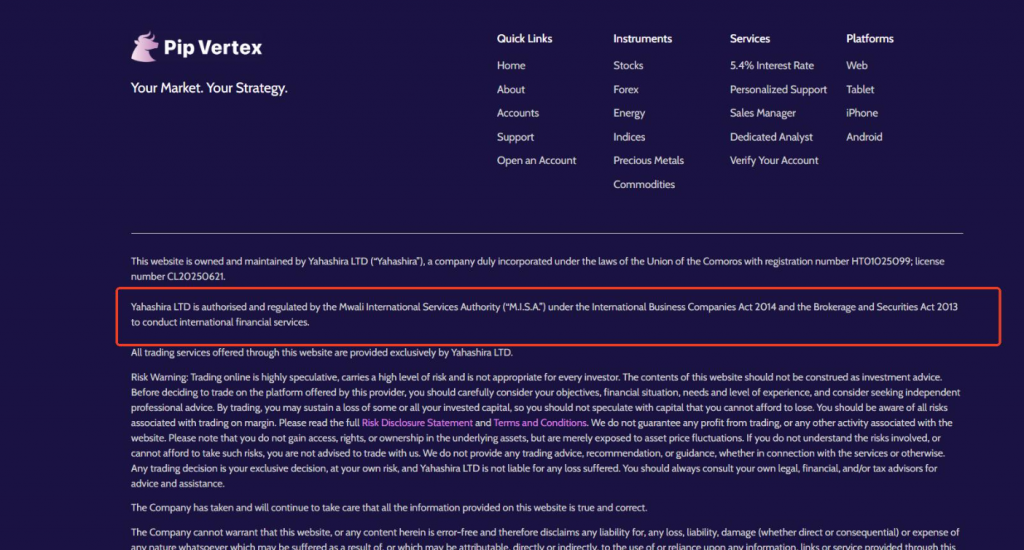The image size is (1024, 550).
Task: Click Personalized Support link
Action: [778, 89]
